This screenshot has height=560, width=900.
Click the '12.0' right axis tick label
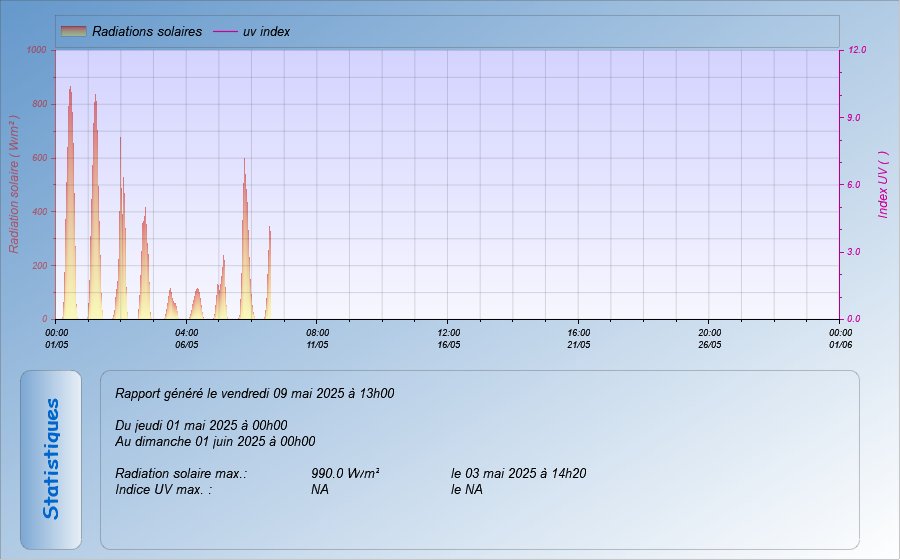coord(857,50)
